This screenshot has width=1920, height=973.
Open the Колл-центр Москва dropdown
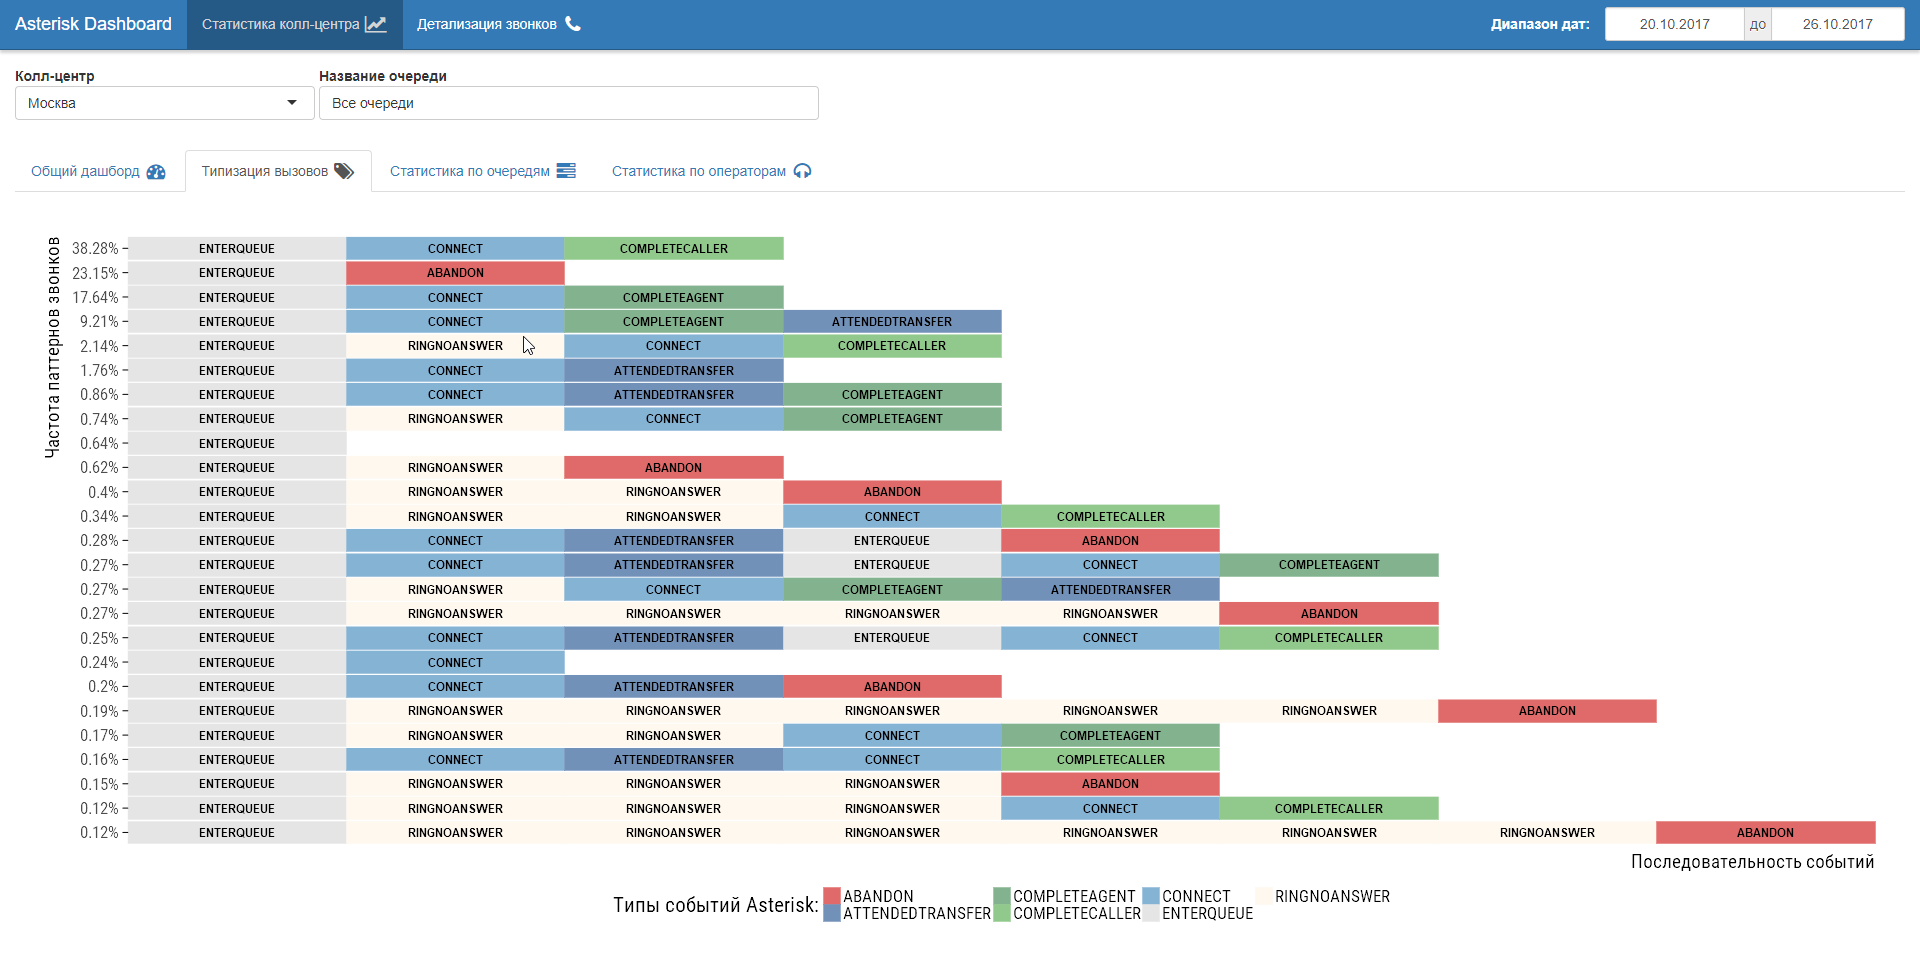coord(165,103)
